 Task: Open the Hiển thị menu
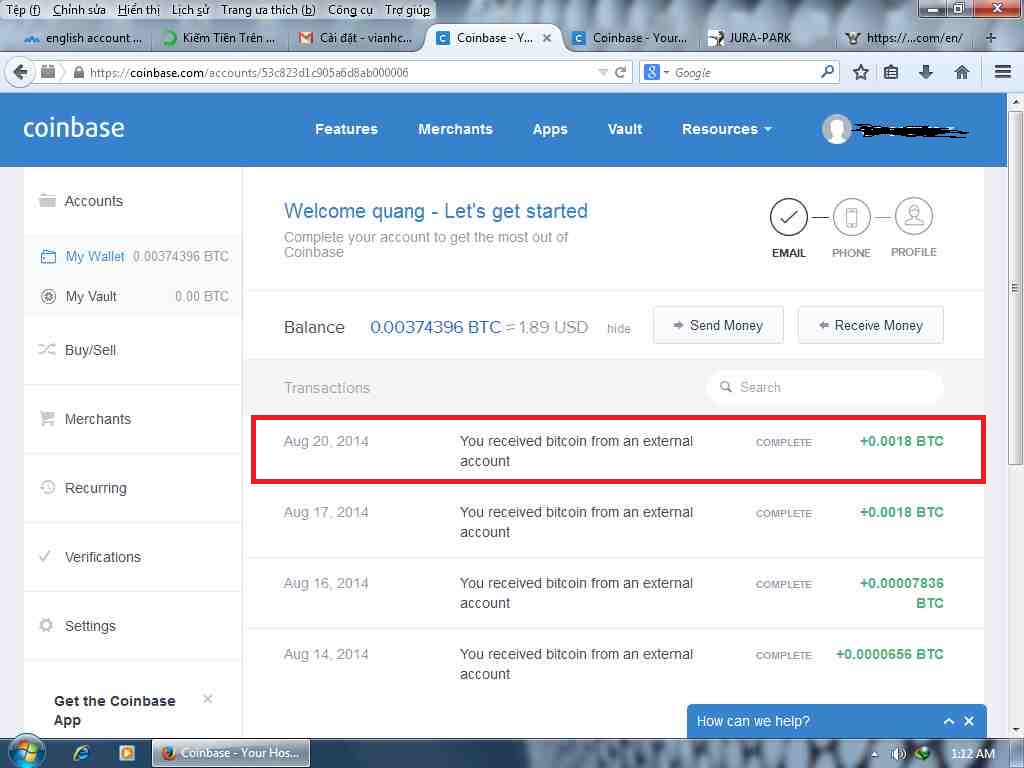point(138,10)
